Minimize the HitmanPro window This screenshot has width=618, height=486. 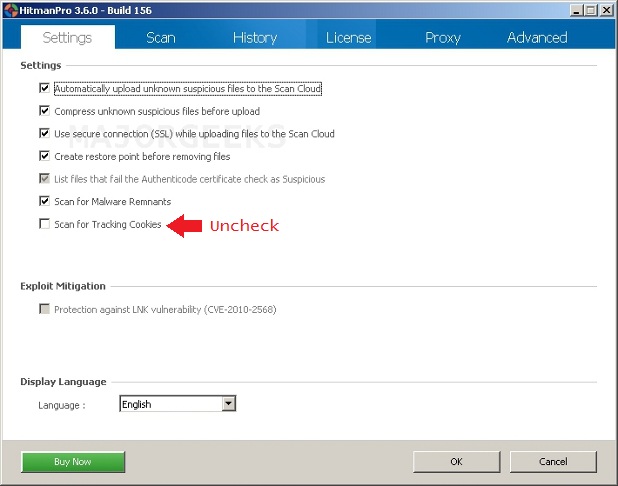click(576, 10)
